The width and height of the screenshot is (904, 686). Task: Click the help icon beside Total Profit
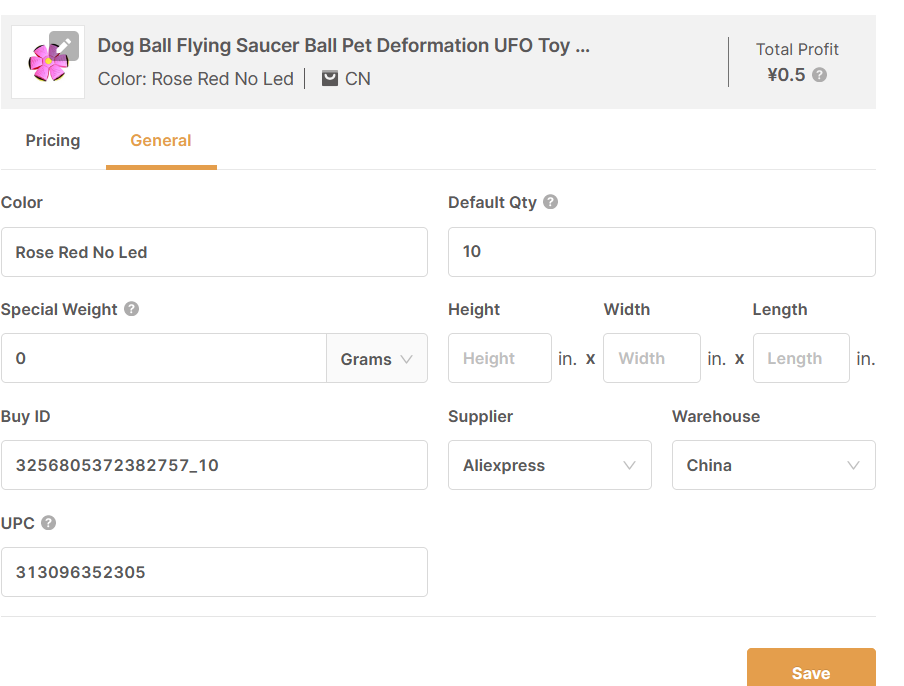(819, 75)
